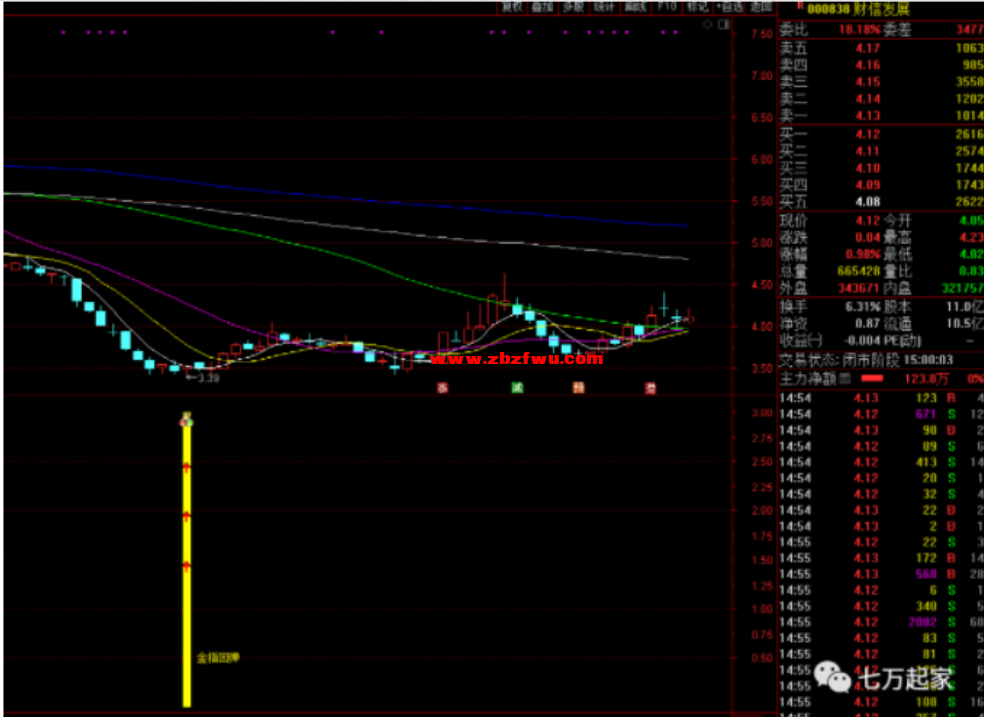The height and width of the screenshot is (717, 984).
Task: Click the tick trade with volume 340
Action: pyautogui.click(x=881, y=606)
